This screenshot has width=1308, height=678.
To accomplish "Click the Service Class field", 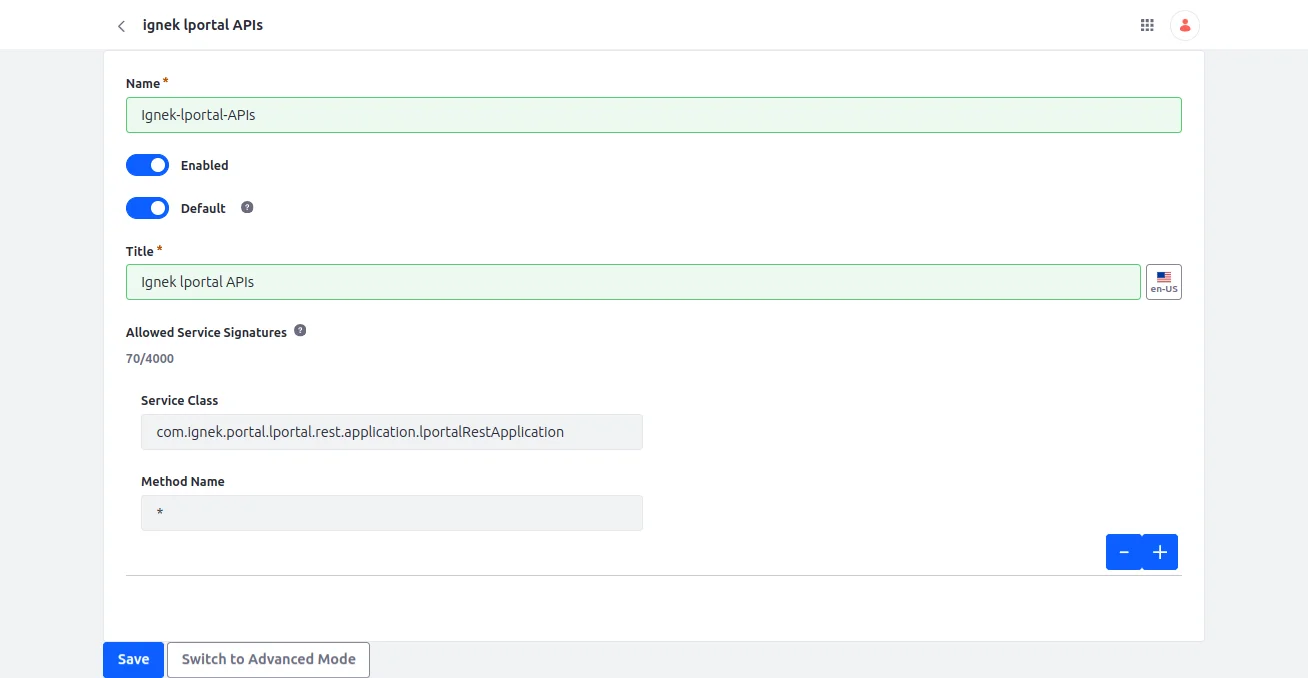I will (x=392, y=432).
